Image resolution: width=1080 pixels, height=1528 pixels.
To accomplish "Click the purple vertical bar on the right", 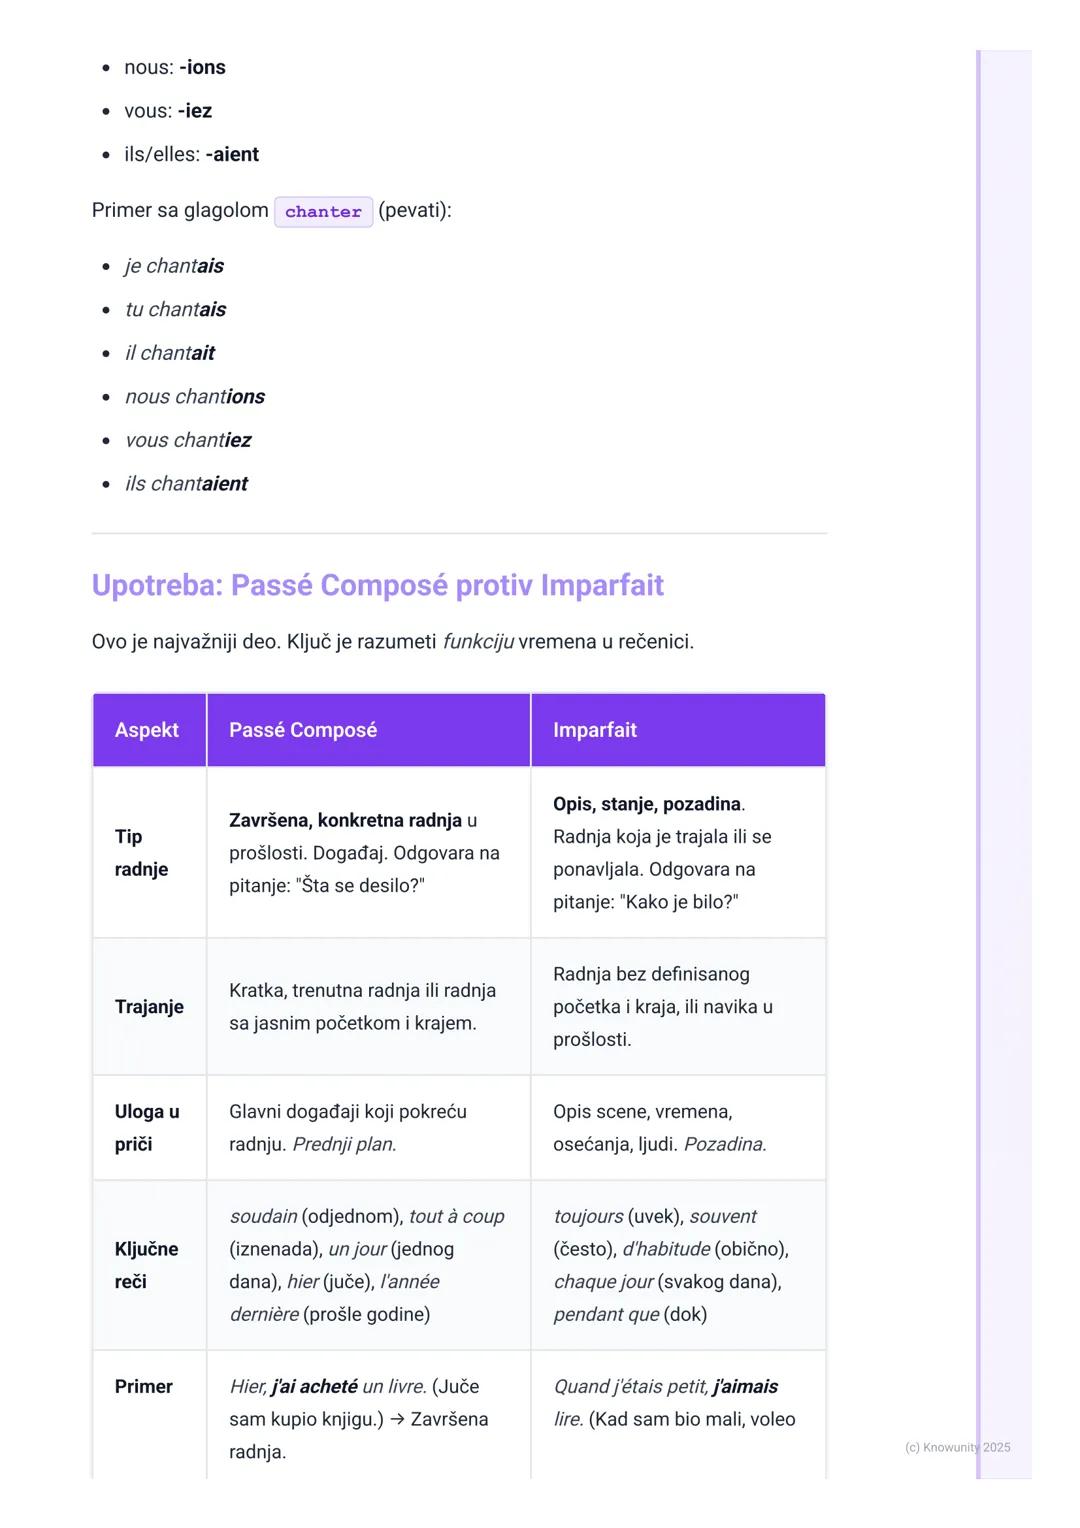I will [979, 760].
